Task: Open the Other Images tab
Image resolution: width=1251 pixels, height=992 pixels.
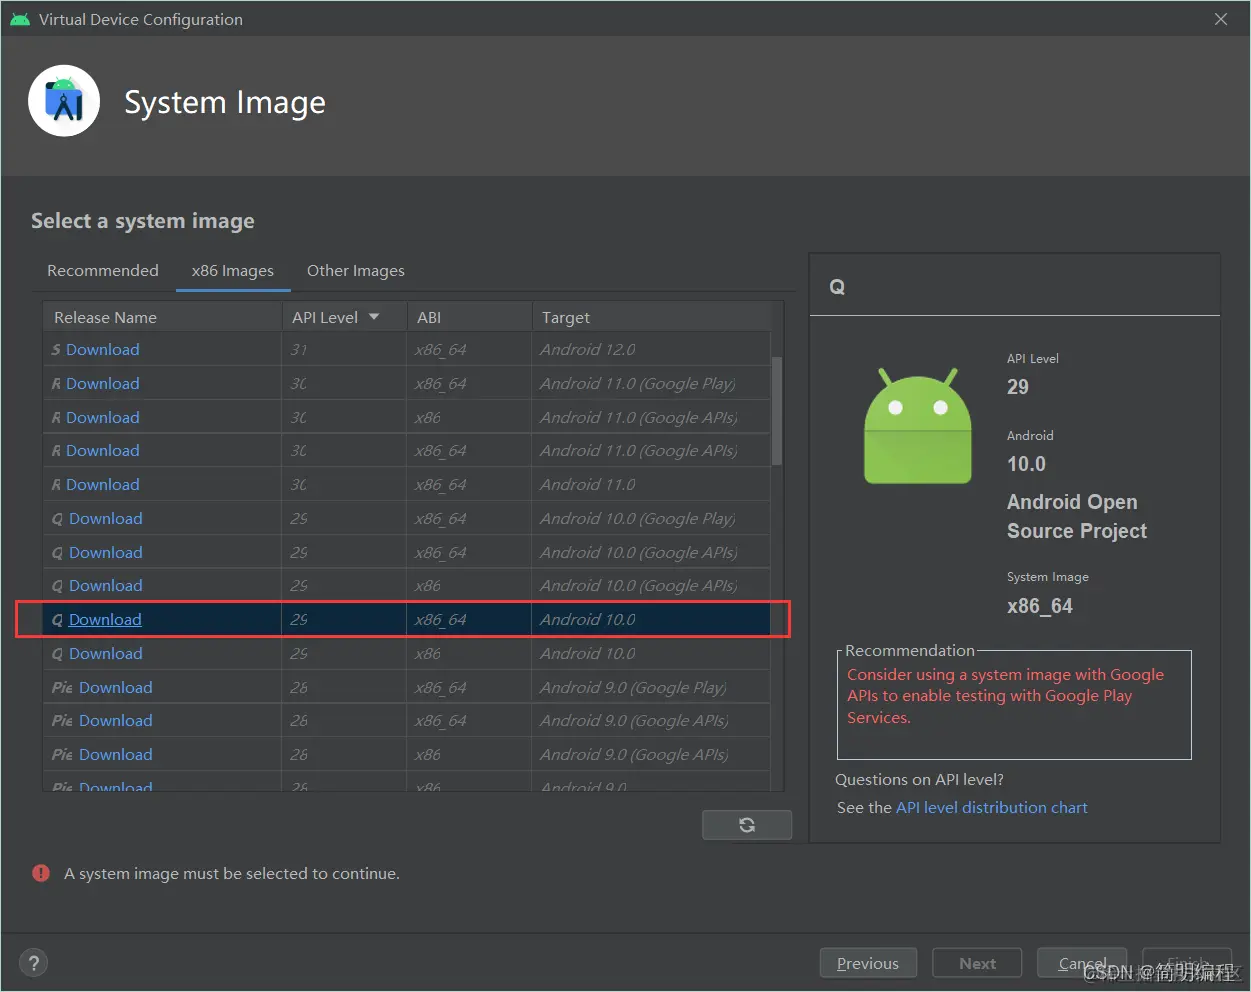Action: pos(356,271)
